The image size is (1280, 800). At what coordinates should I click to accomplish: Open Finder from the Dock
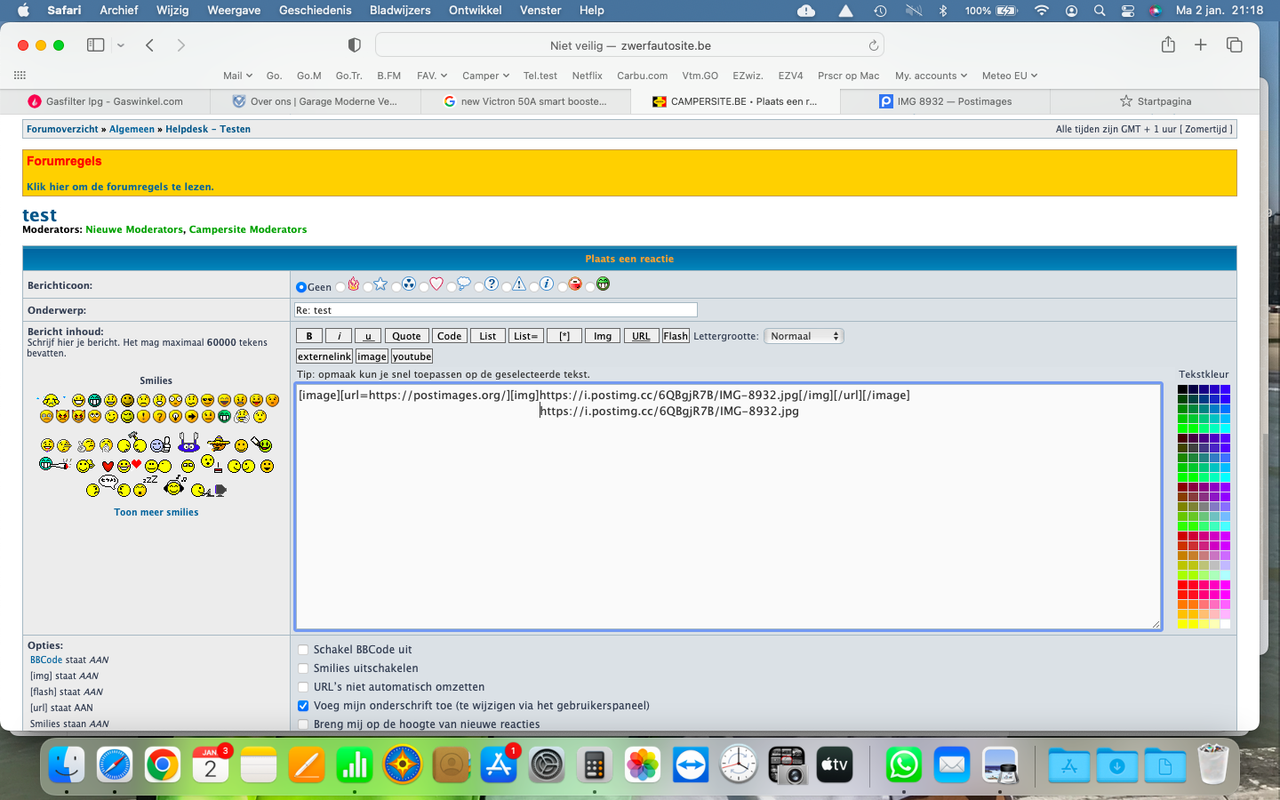click(x=67, y=766)
